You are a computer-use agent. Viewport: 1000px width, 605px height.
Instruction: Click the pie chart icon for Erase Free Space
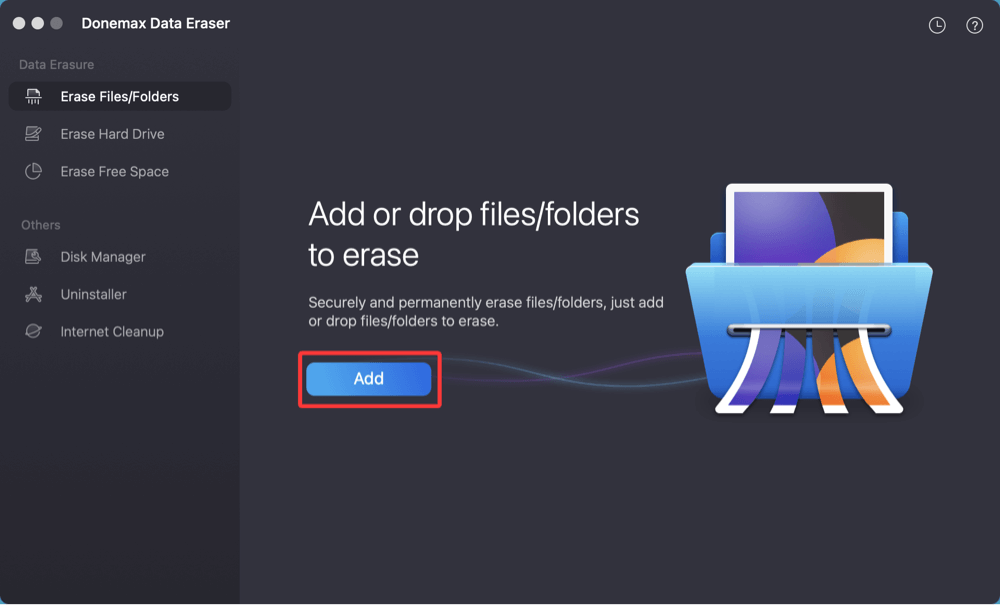(34, 171)
